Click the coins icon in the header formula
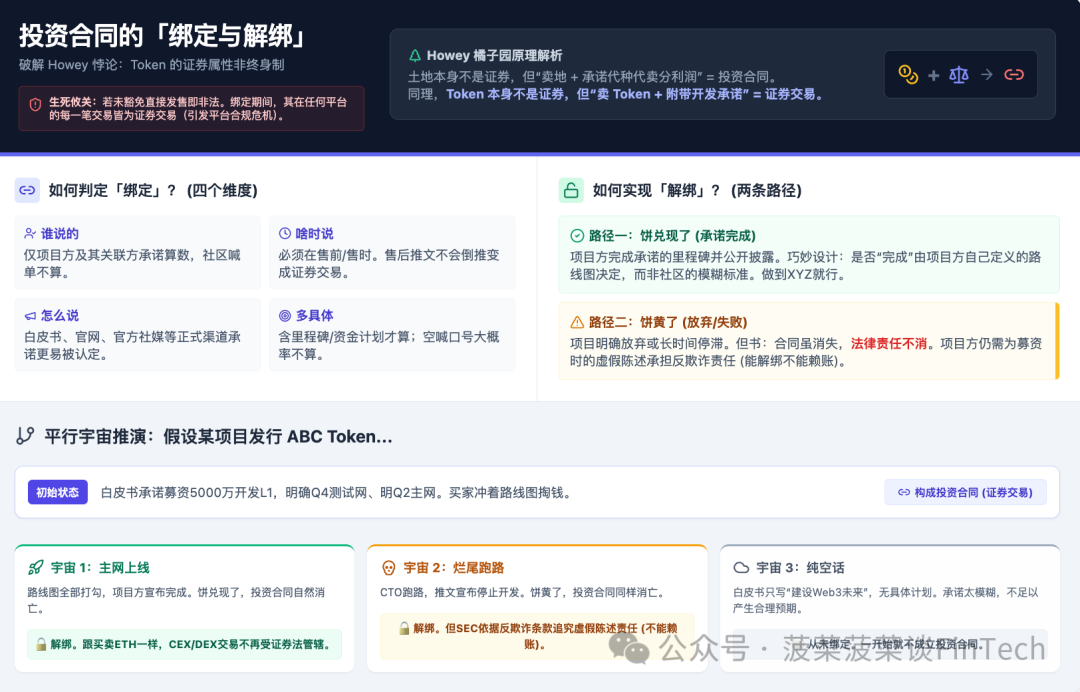This screenshot has height=692, width=1080. [x=908, y=75]
